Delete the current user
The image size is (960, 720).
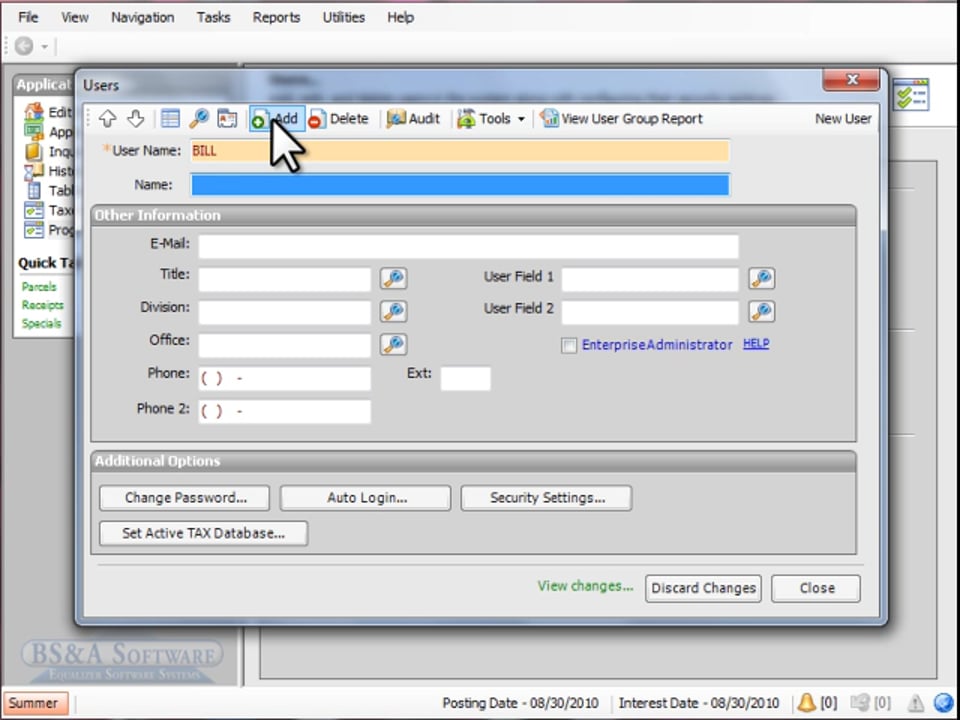pyautogui.click(x=339, y=119)
